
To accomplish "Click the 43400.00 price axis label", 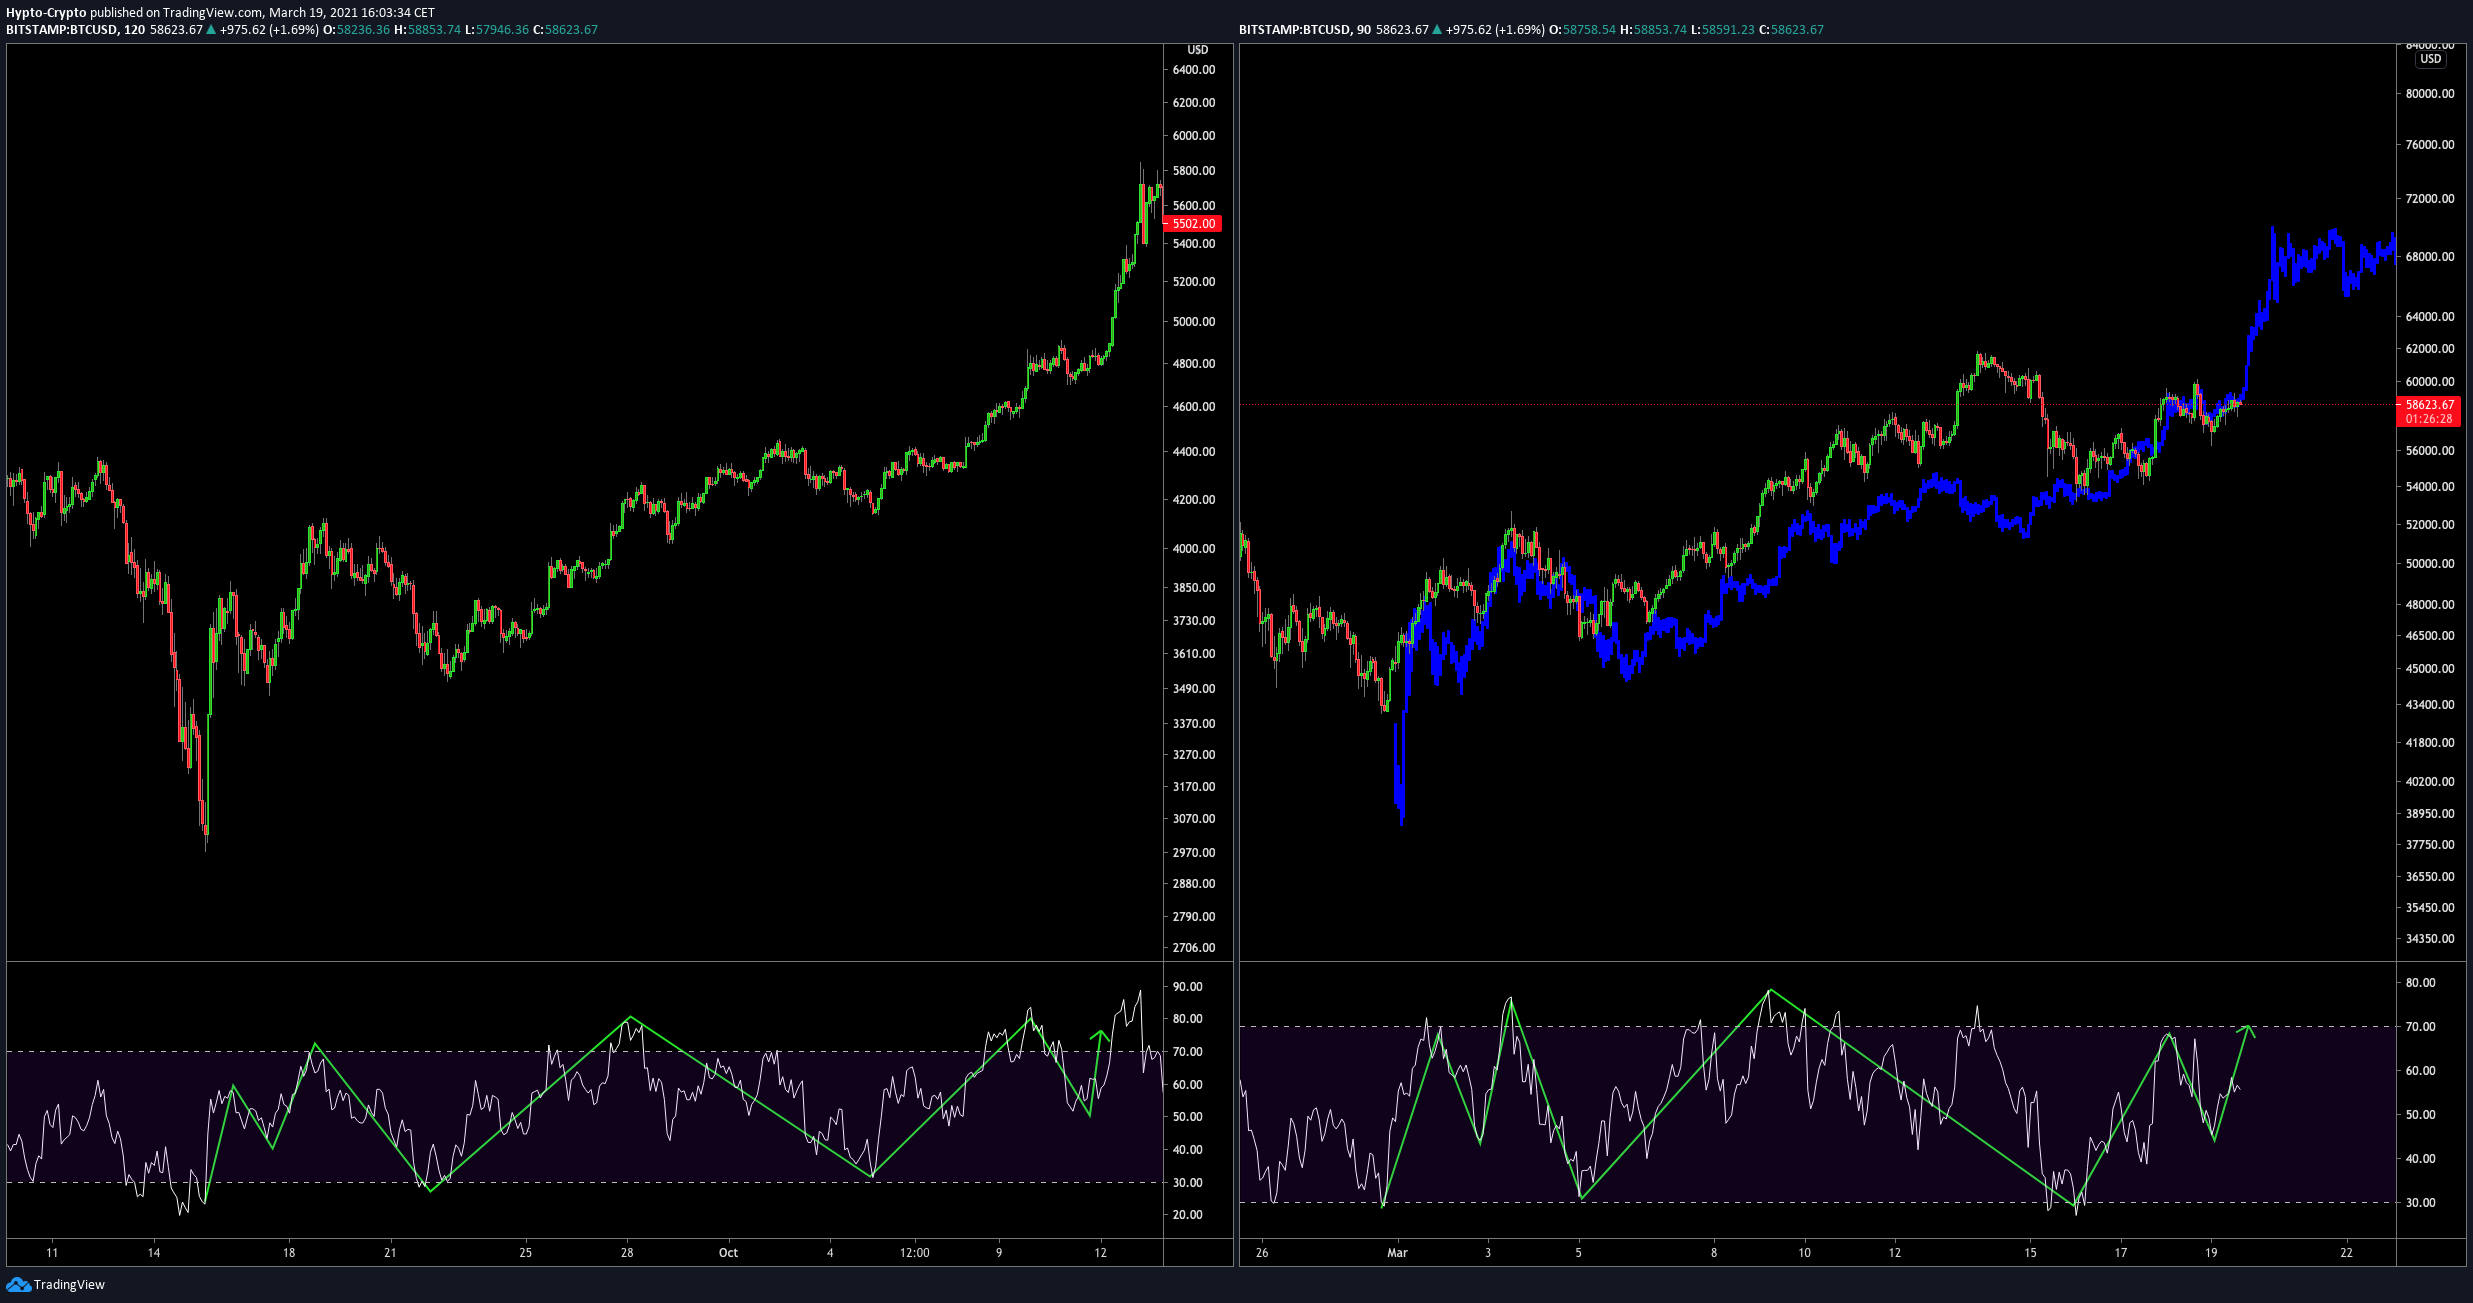I will [2430, 705].
